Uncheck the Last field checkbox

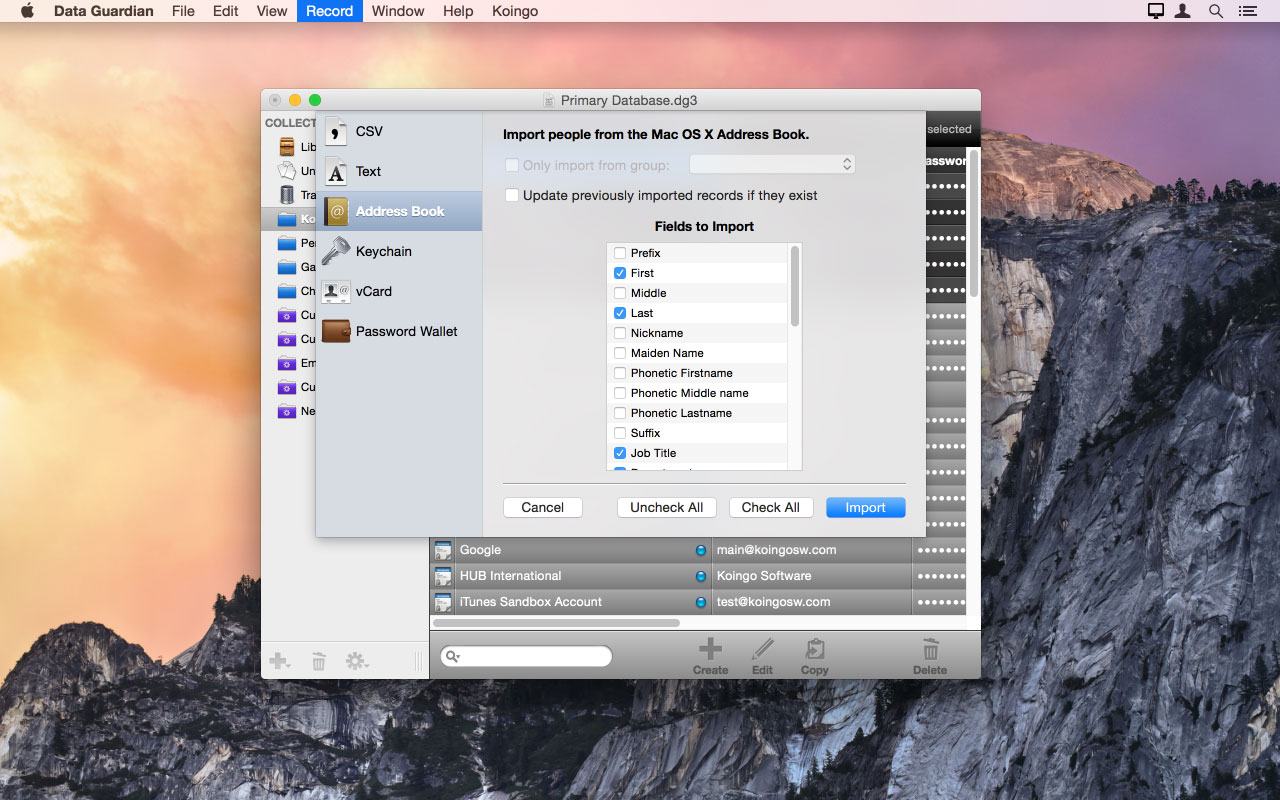coord(620,313)
